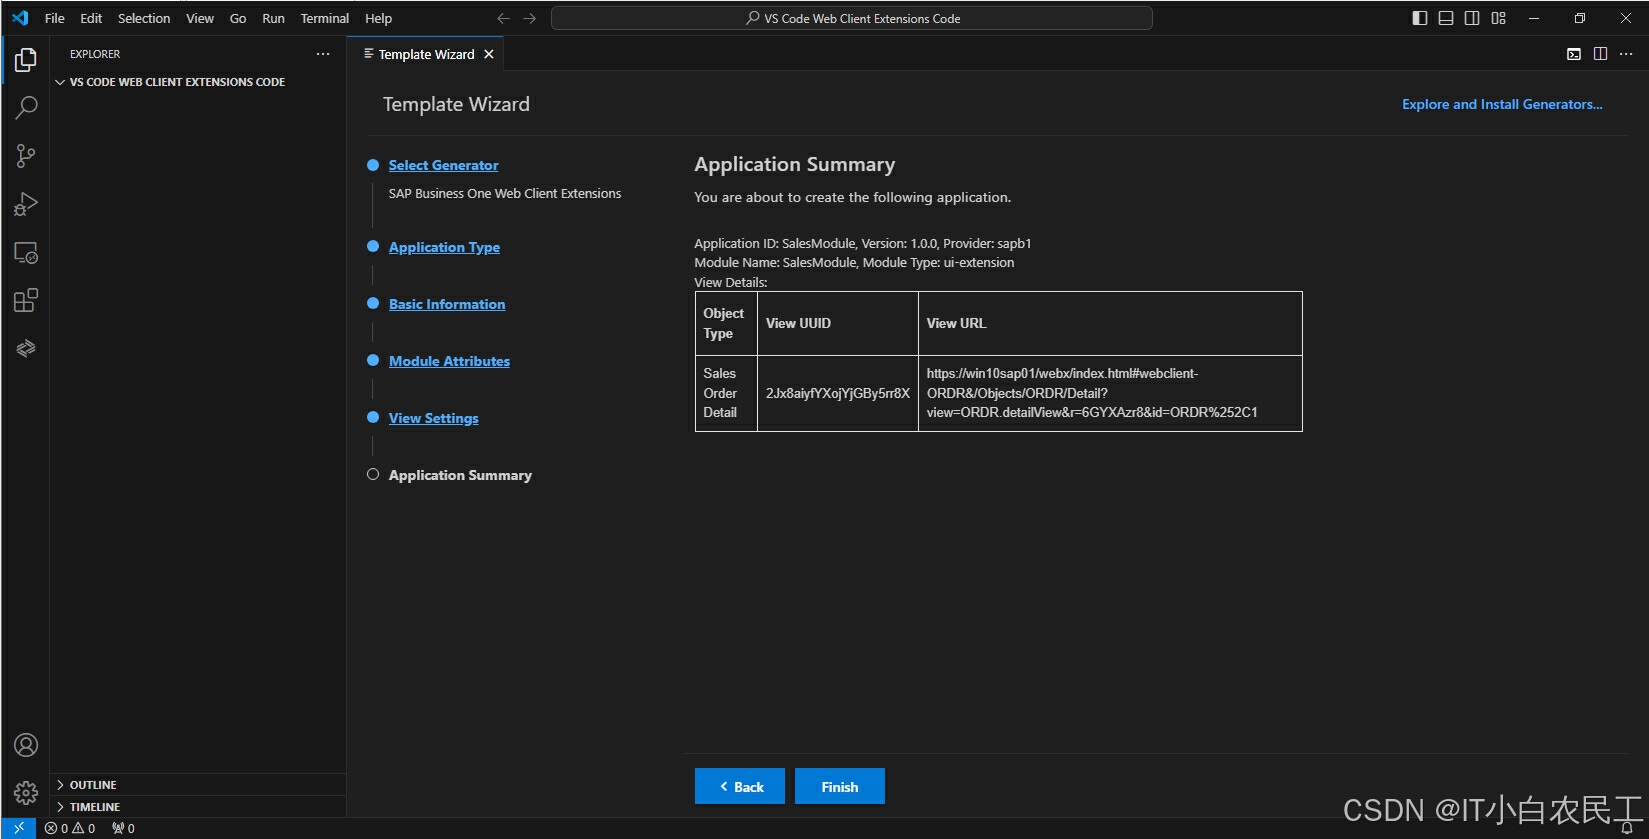
Task: Click the Object Type column header
Action: pos(726,323)
